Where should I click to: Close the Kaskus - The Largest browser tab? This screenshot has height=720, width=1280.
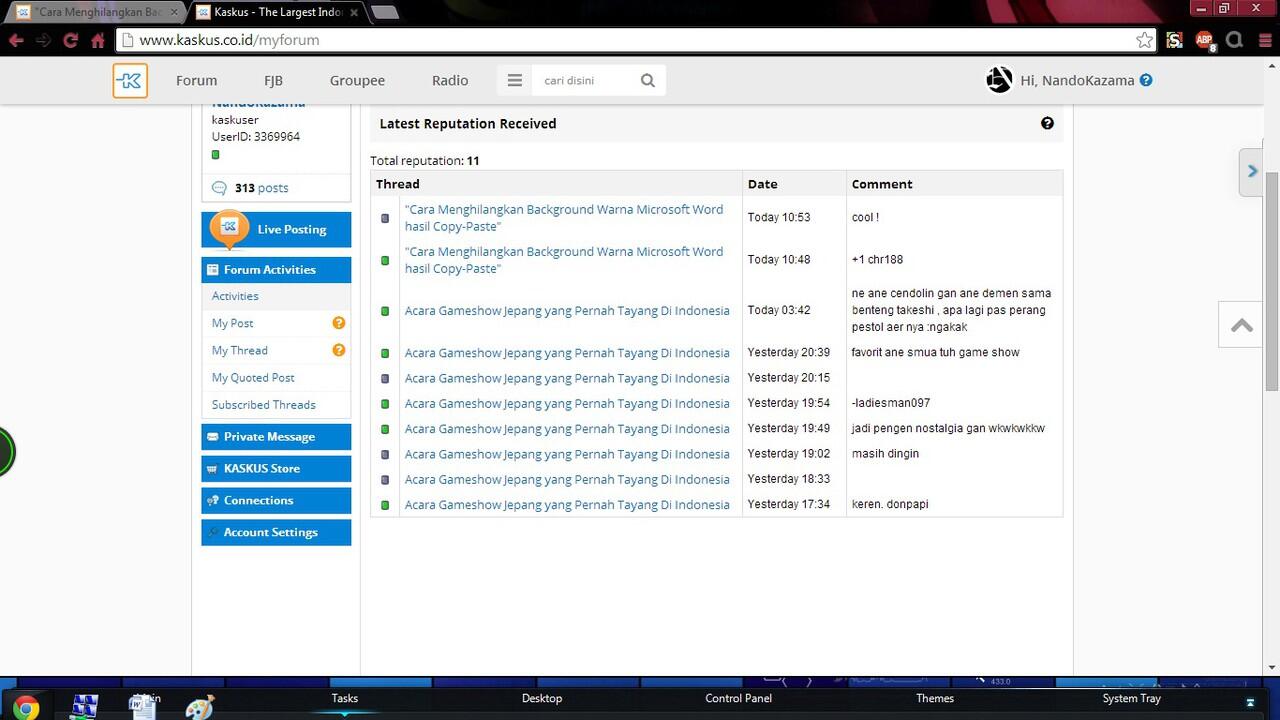[354, 13]
